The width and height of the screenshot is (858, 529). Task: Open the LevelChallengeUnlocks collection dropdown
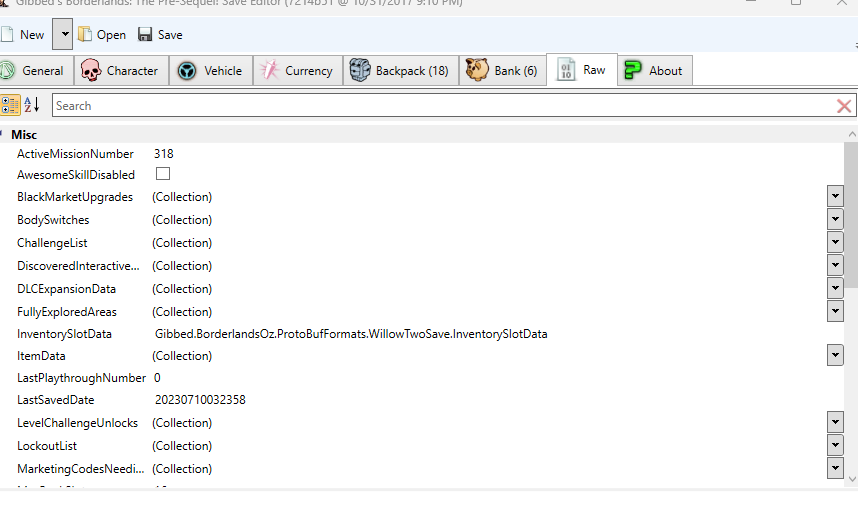coord(835,422)
